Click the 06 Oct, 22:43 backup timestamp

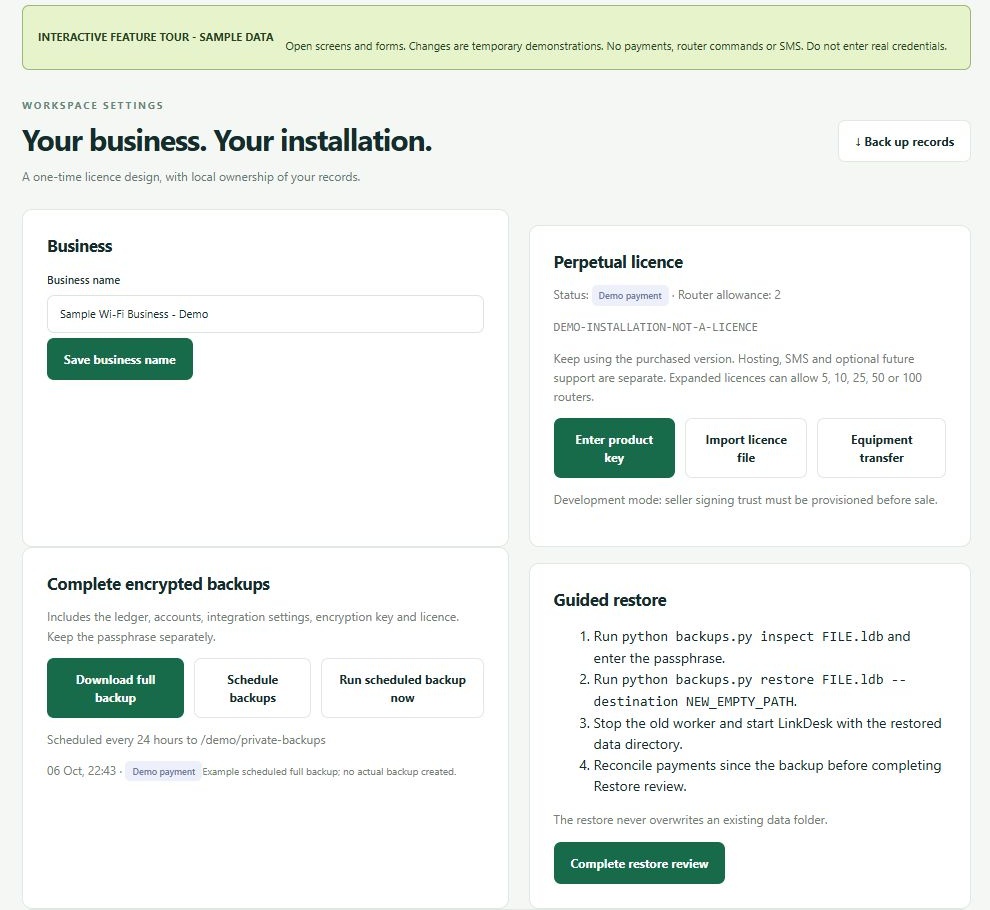pyautogui.click(x=81, y=771)
